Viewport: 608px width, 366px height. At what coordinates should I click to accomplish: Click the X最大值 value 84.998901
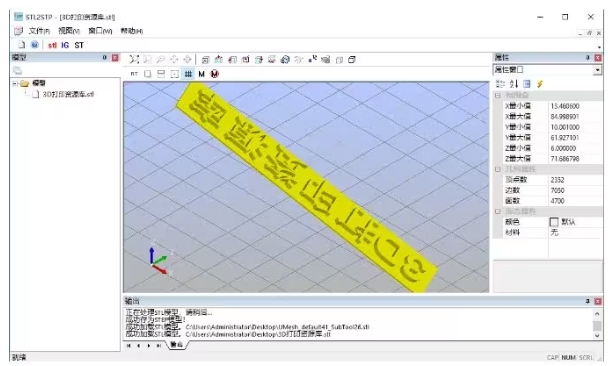(565, 117)
